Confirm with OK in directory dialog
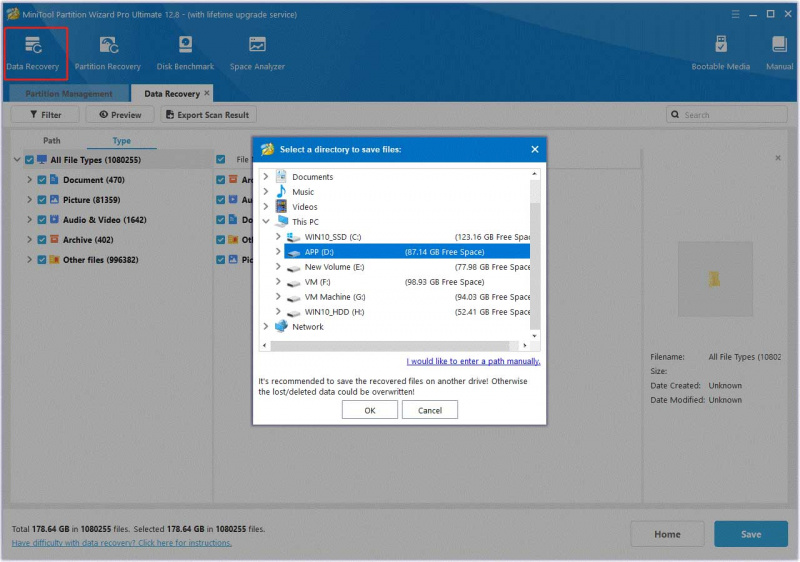The width and height of the screenshot is (800, 562). tap(370, 410)
